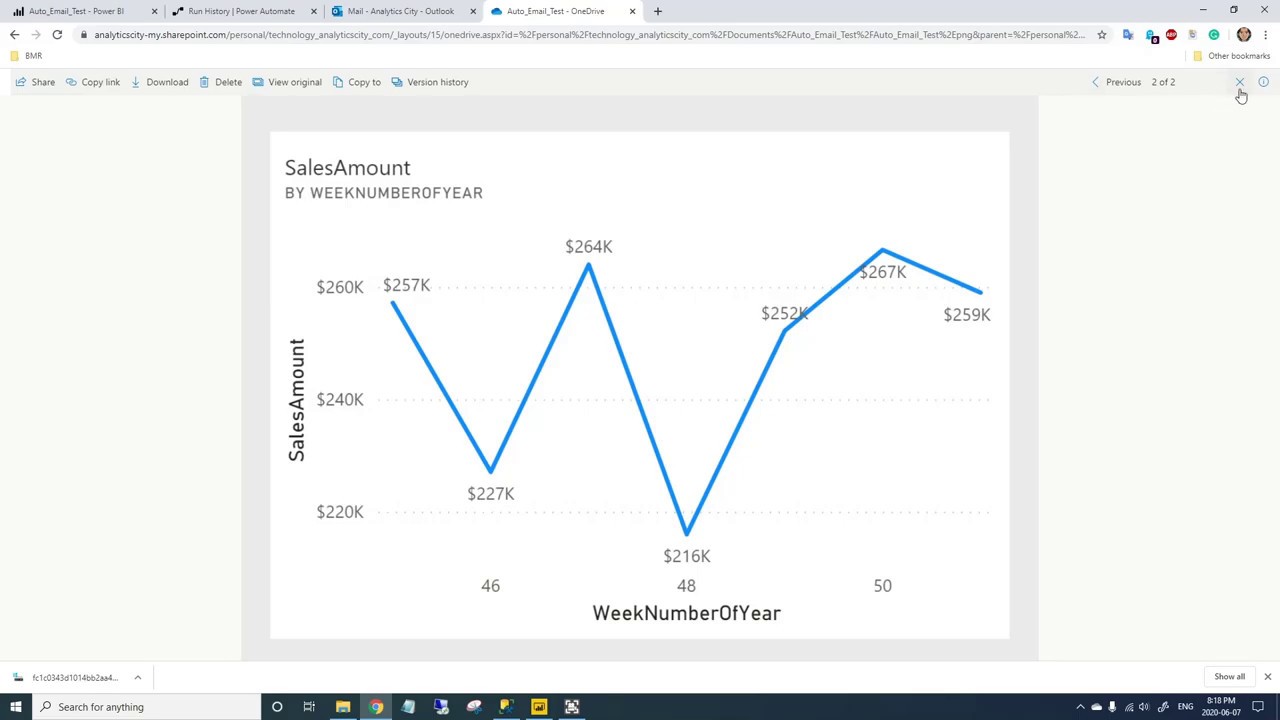Click the microphone tray icon
1280x720 pixels.
coord(1112,707)
